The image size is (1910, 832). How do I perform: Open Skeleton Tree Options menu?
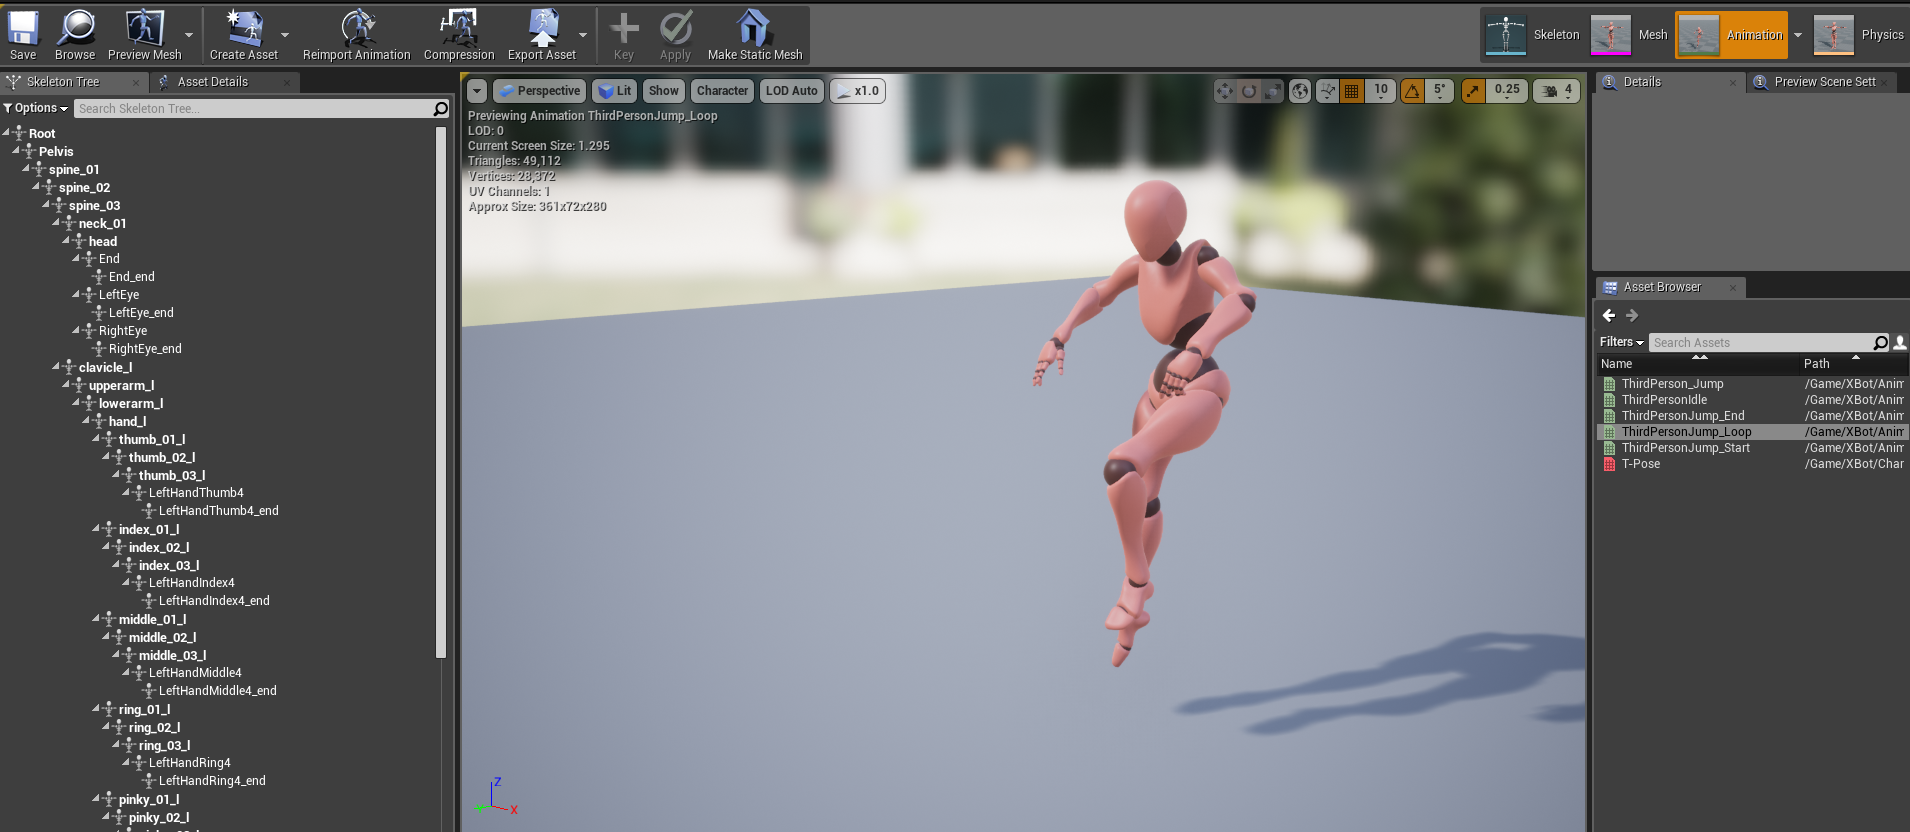[x=35, y=108]
